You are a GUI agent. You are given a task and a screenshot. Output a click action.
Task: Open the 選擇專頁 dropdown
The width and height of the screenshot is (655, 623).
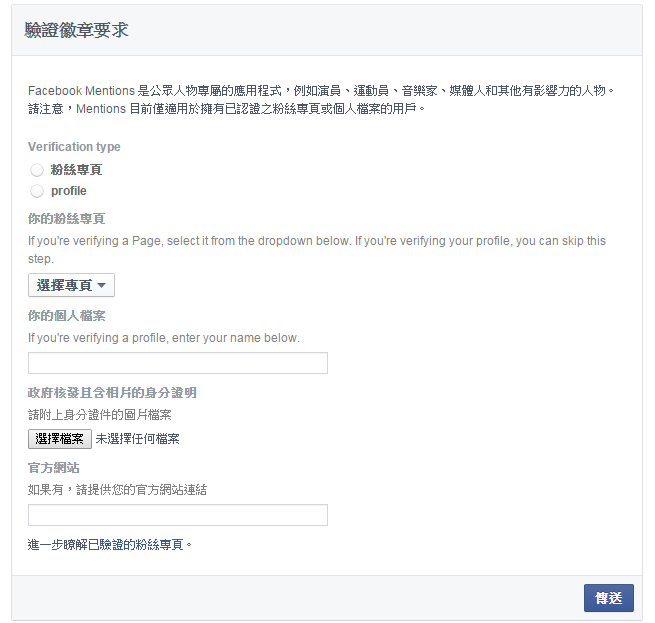click(71, 285)
